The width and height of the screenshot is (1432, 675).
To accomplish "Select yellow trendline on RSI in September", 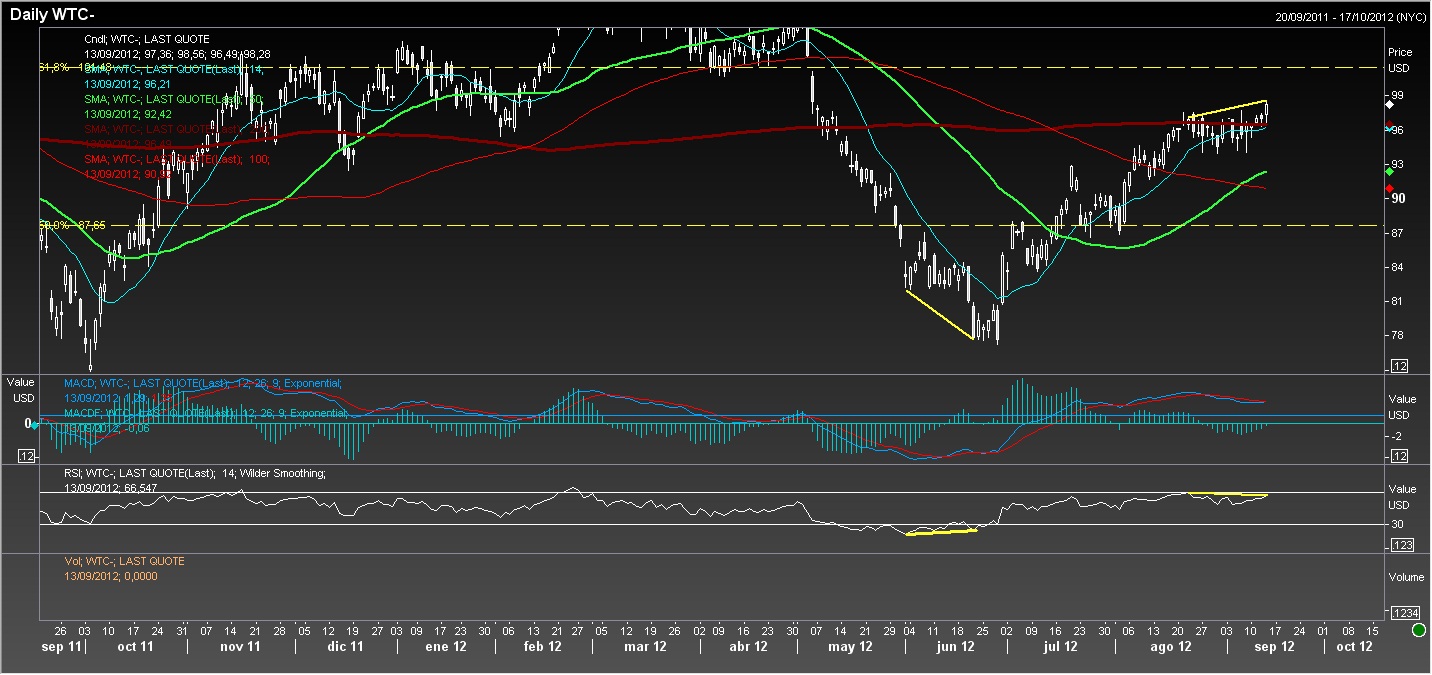I will pyautogui.click(x=1227, y=494).
